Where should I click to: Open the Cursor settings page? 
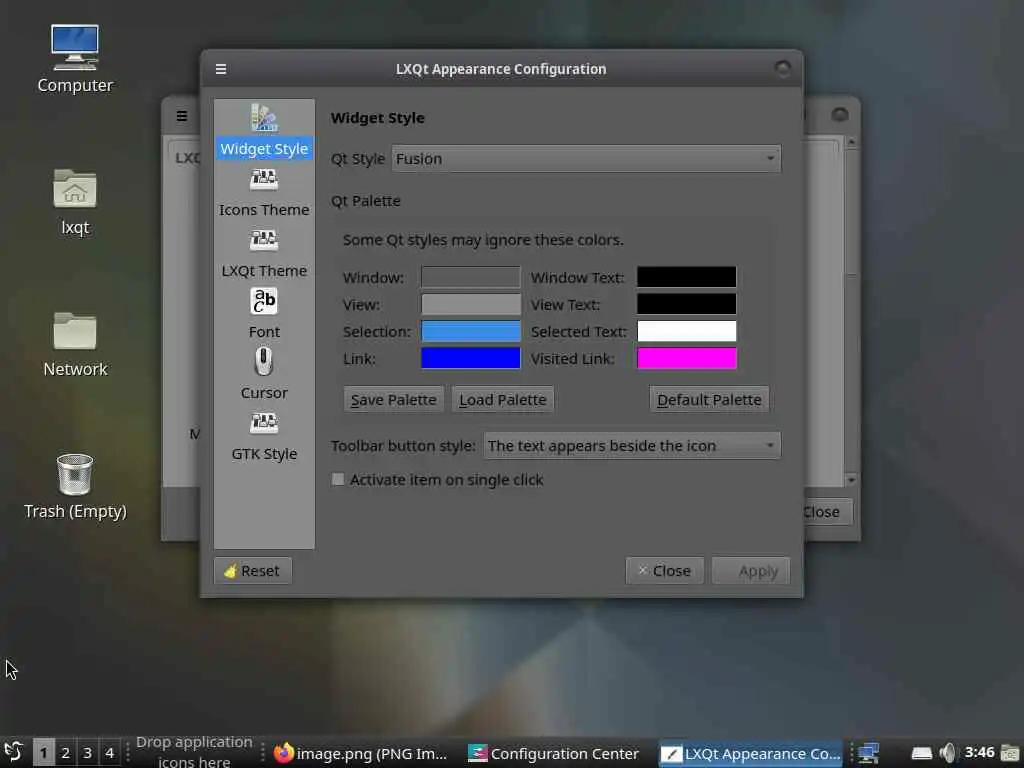pos(264,375)
